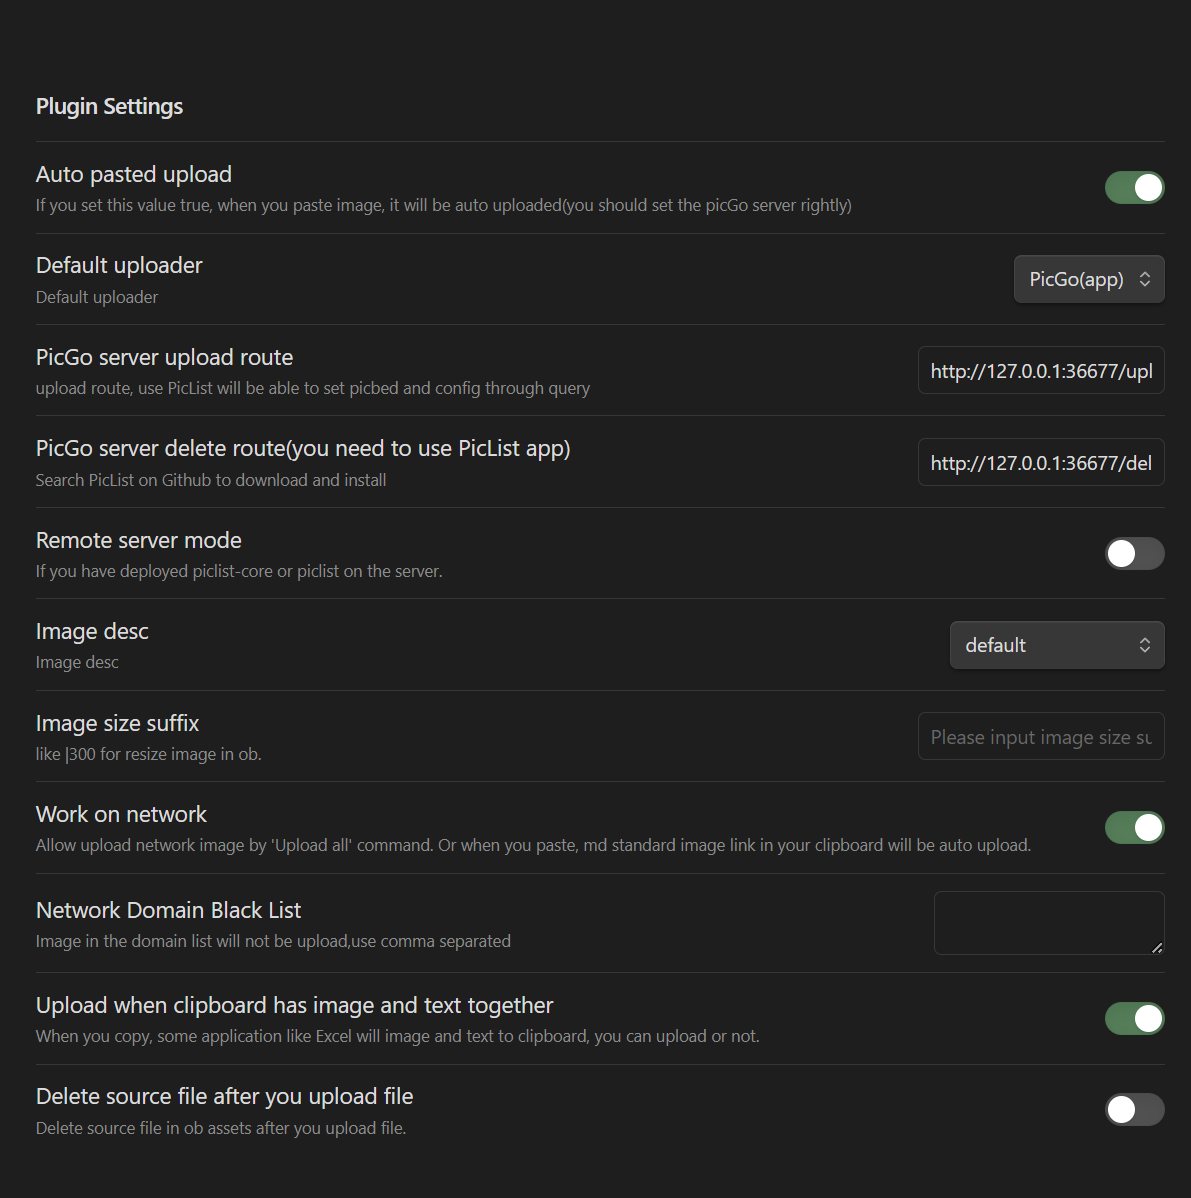Click 'If you set this value true' description

443,205
